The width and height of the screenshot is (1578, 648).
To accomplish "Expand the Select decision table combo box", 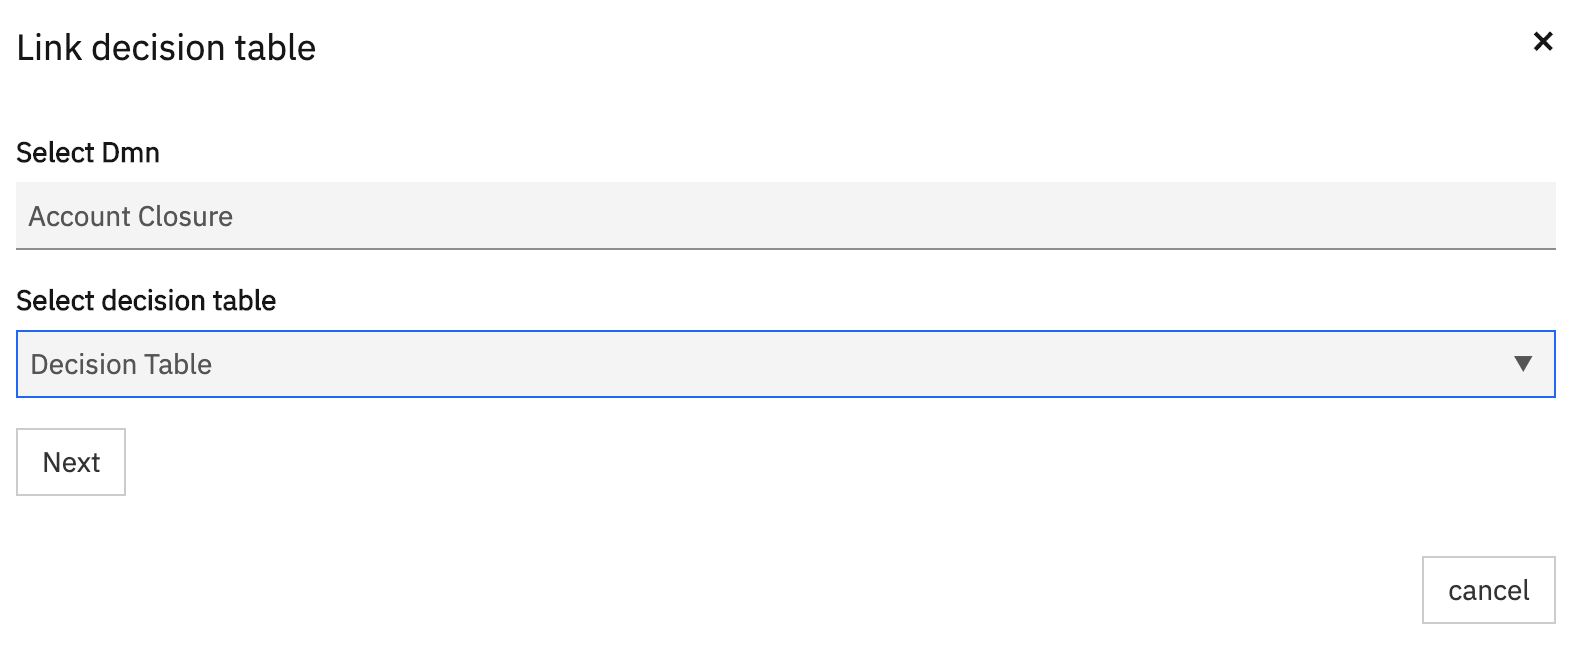I will [x=785, y=364].
